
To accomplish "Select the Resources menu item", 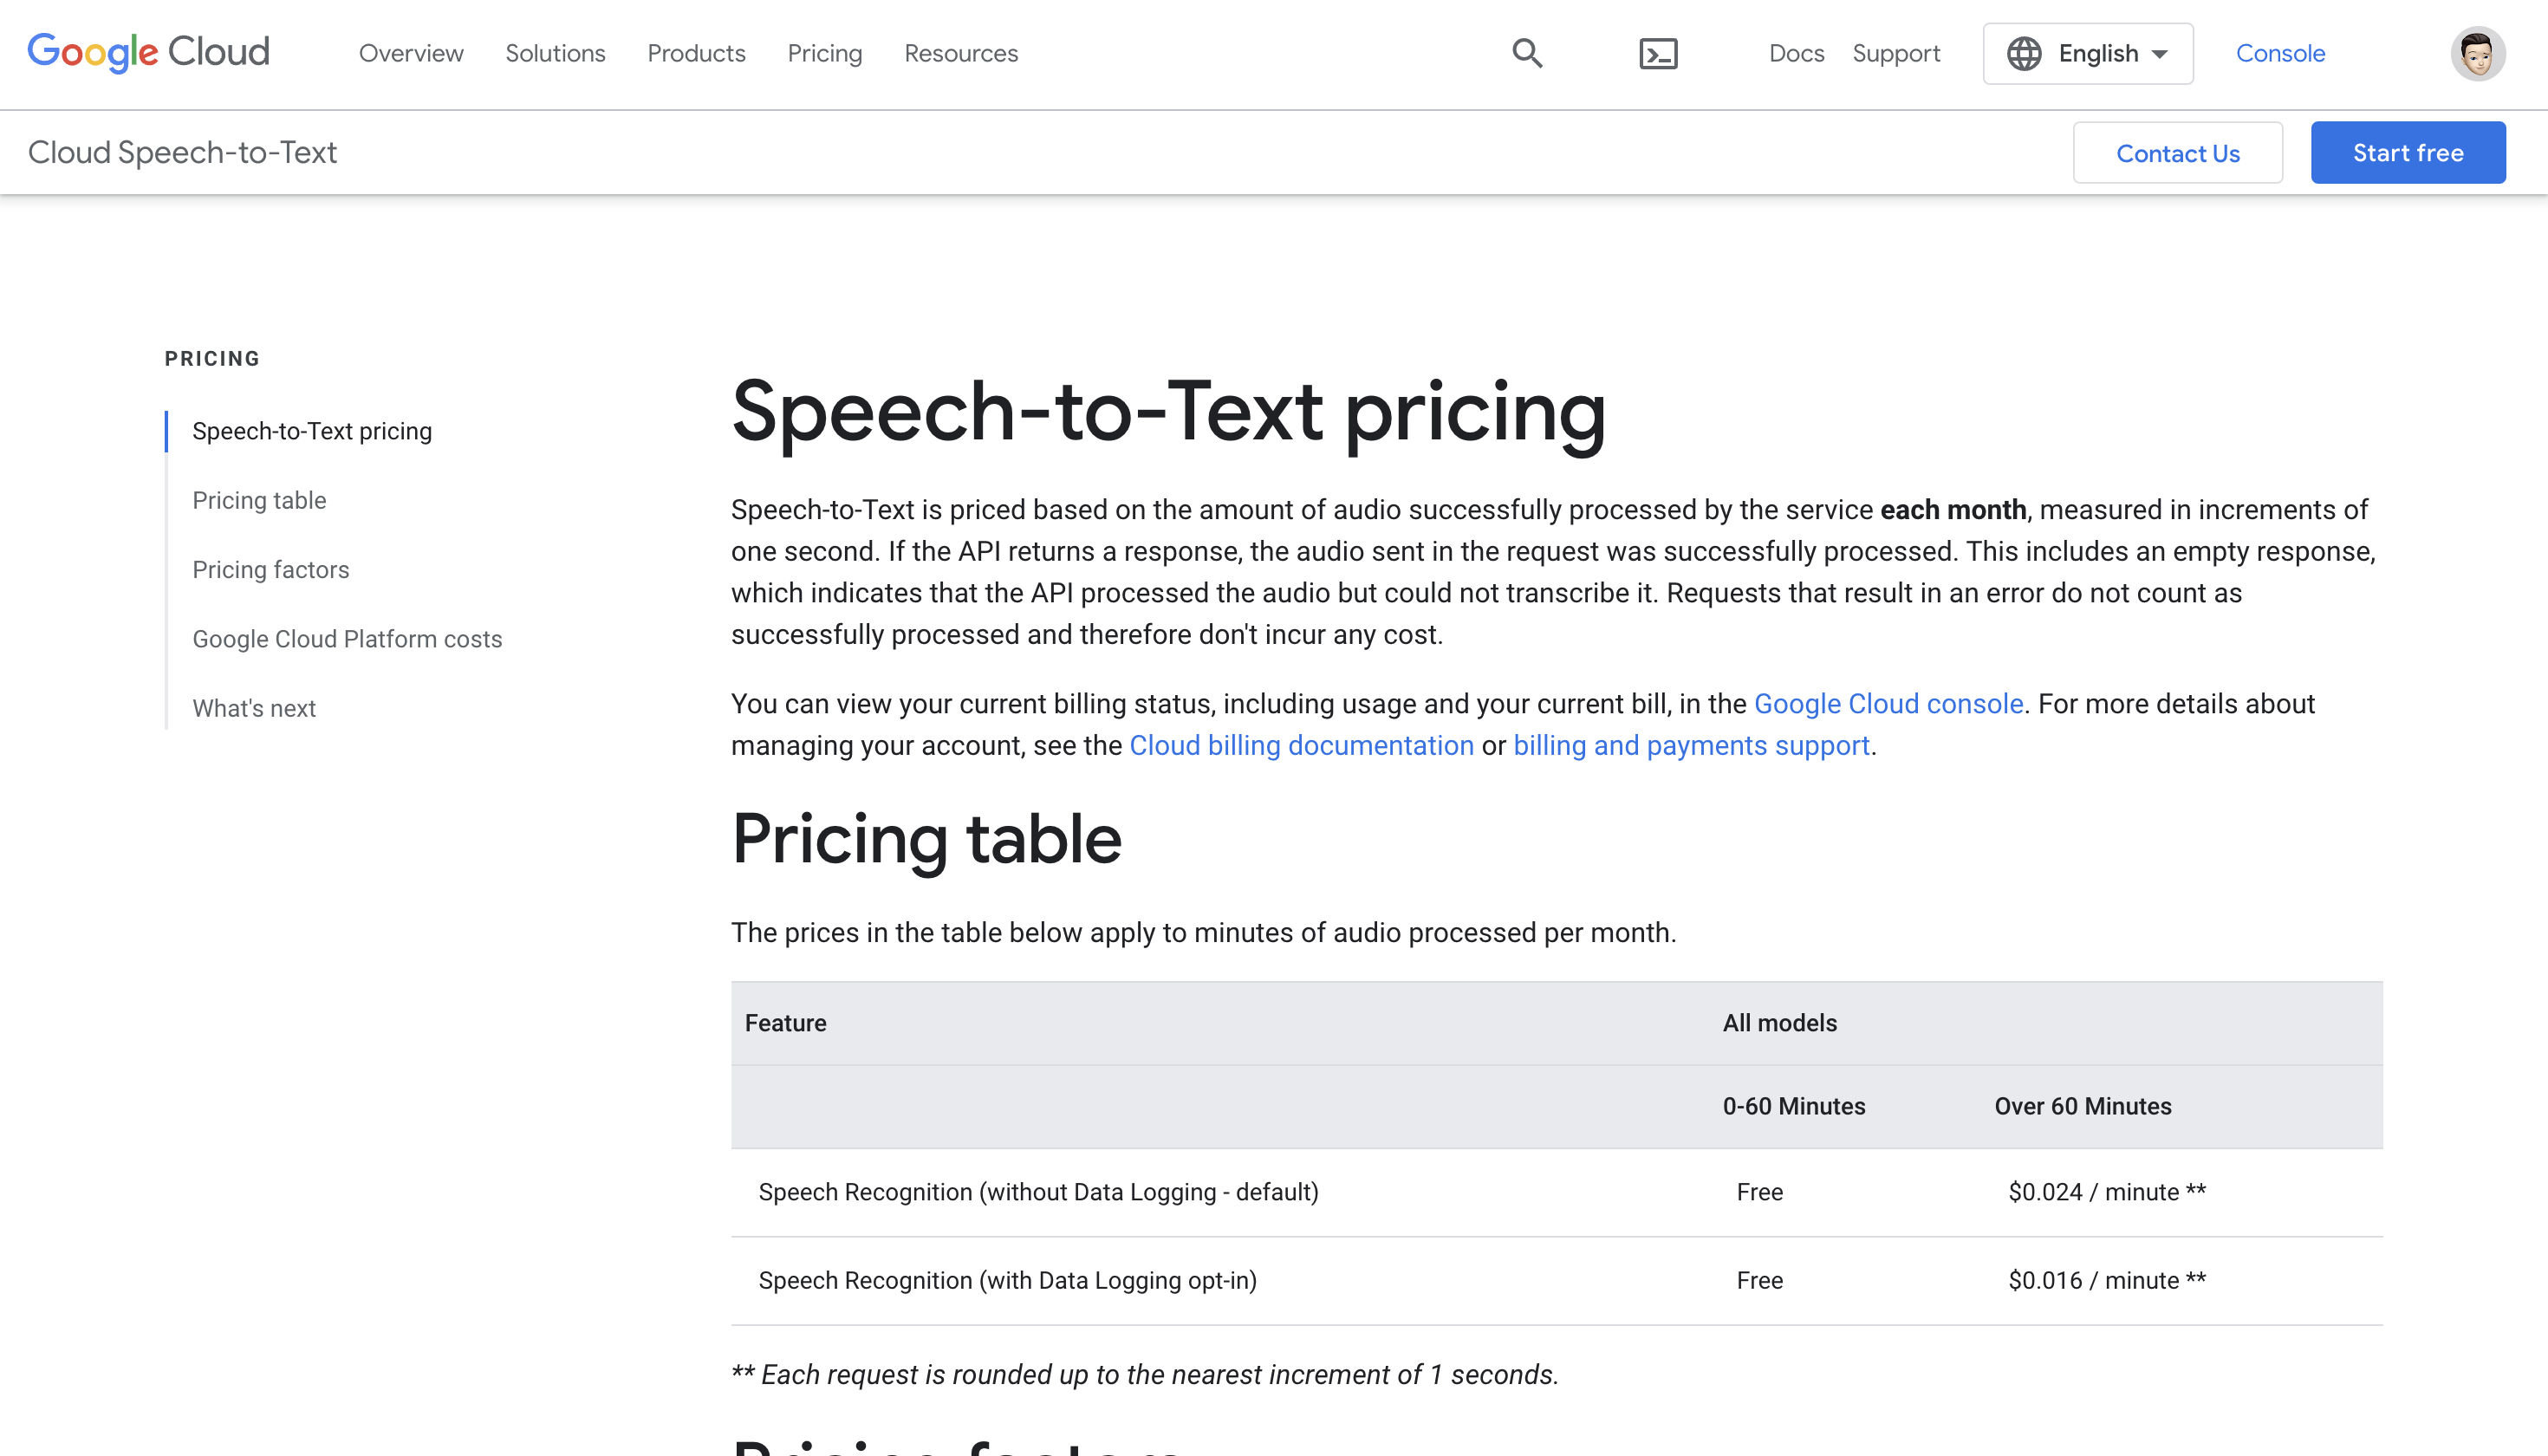I will pyautogui.click(x=961, y=53).
